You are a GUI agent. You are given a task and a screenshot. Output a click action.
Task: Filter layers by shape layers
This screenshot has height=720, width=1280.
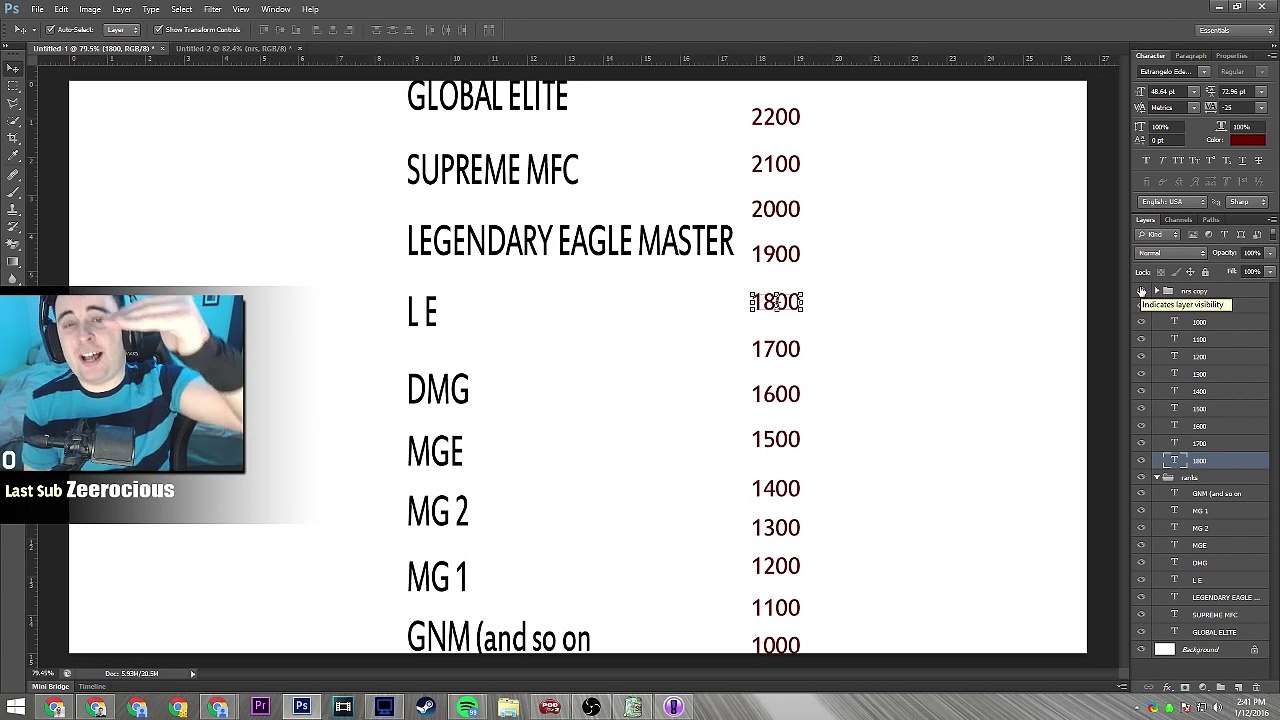[x=1240, y=234]
